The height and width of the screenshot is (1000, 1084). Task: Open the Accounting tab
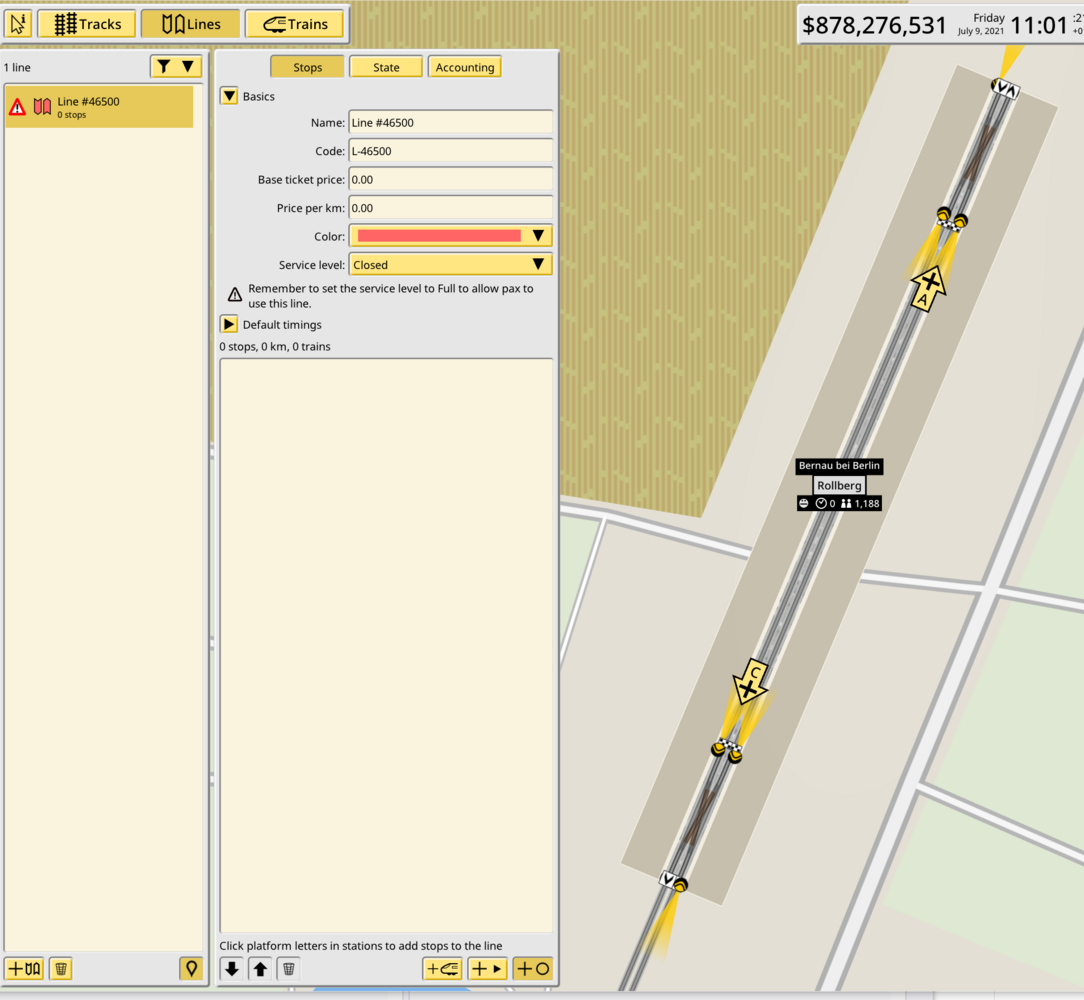pyautogui.click(x=464, y=67)
